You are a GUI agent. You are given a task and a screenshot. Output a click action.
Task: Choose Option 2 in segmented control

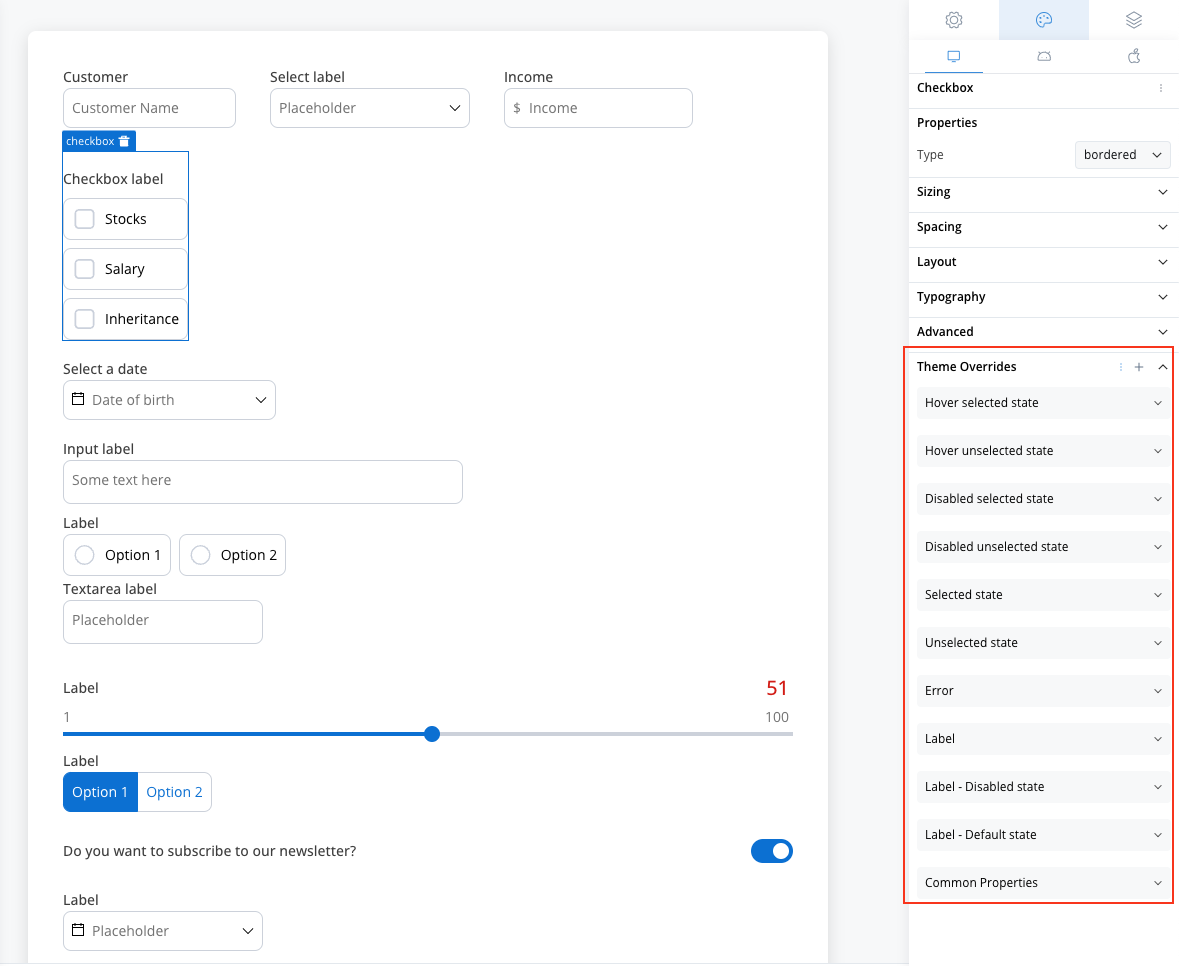[x=174, y=792]
